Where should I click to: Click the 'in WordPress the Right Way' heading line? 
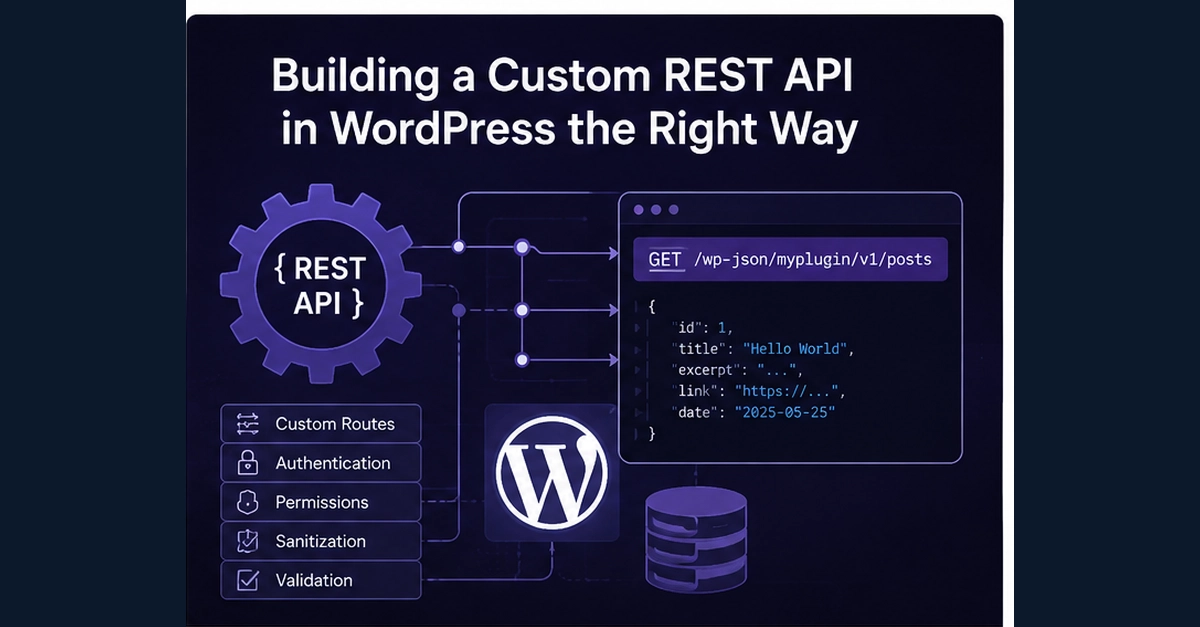pyautogui.click(x=569, y=131)
